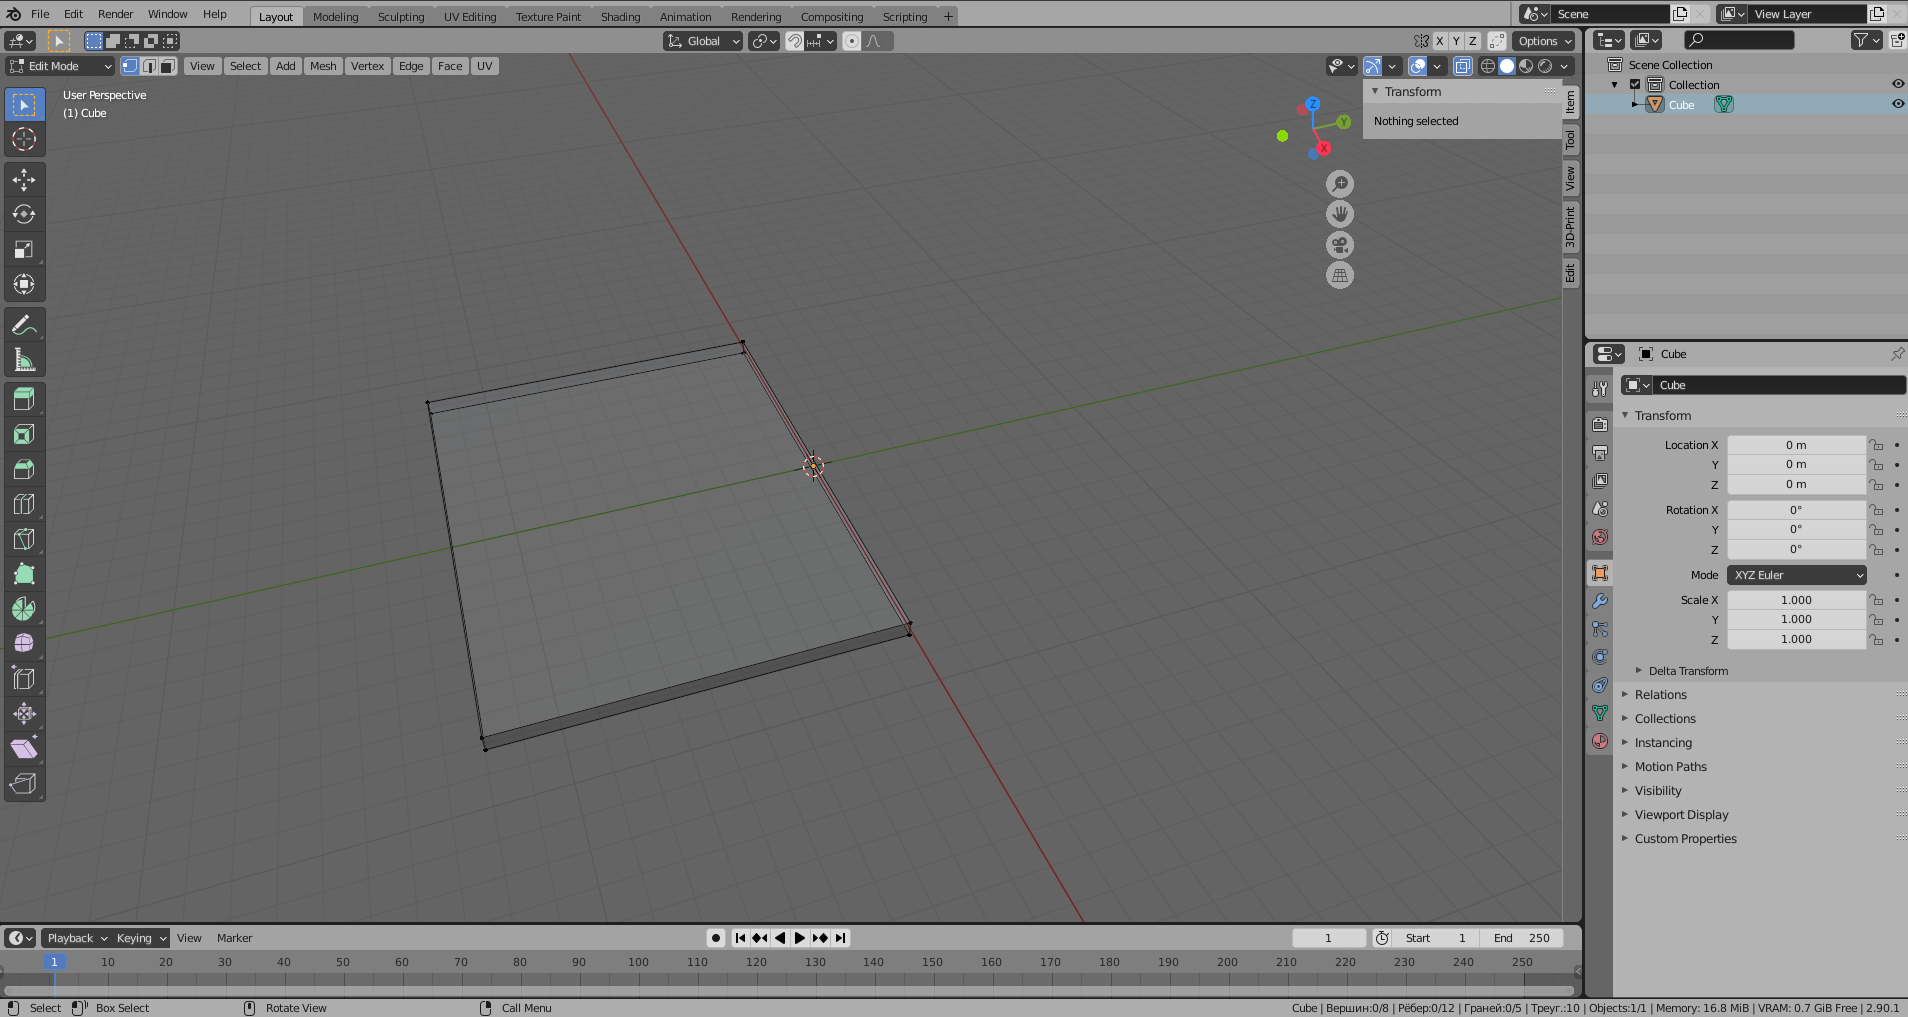Click the camera view icon in the viewport
1908x1017 pixels.
[x=1339, y=245]
